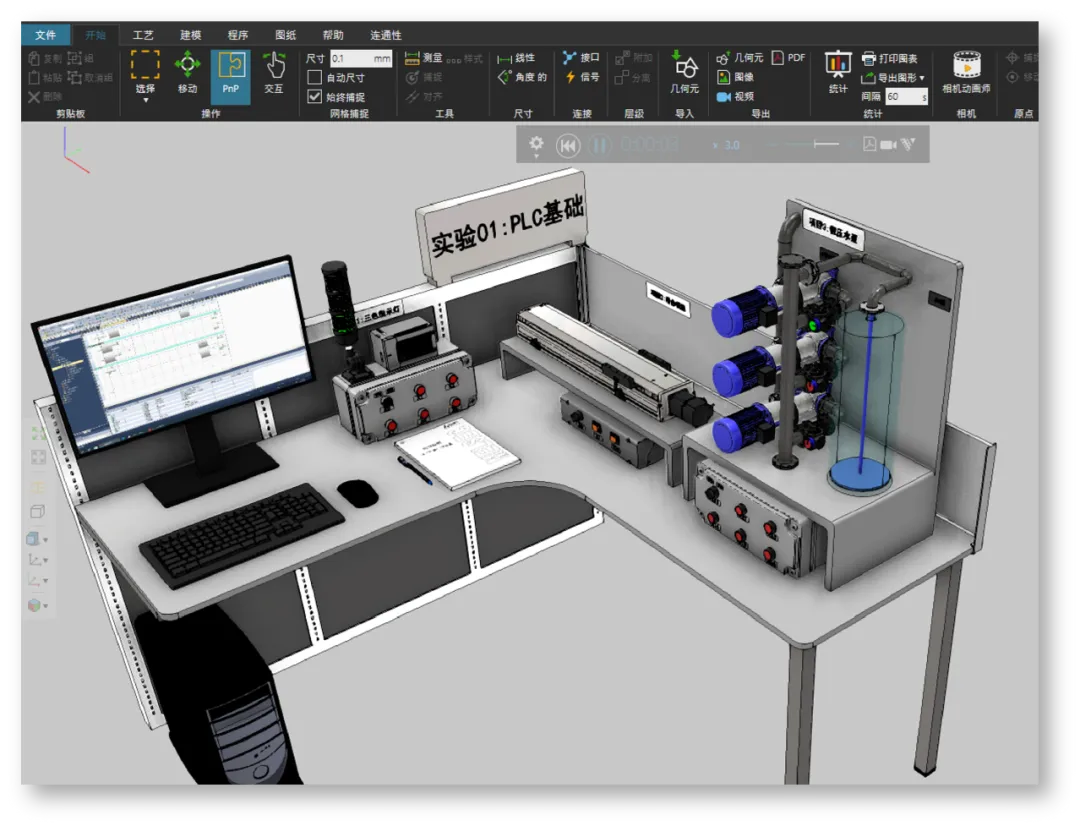The image size is (1080, 826).
Task: Uncheck Always Snap (始终捕捉) checkbox
Action: [x=315, y=97]
